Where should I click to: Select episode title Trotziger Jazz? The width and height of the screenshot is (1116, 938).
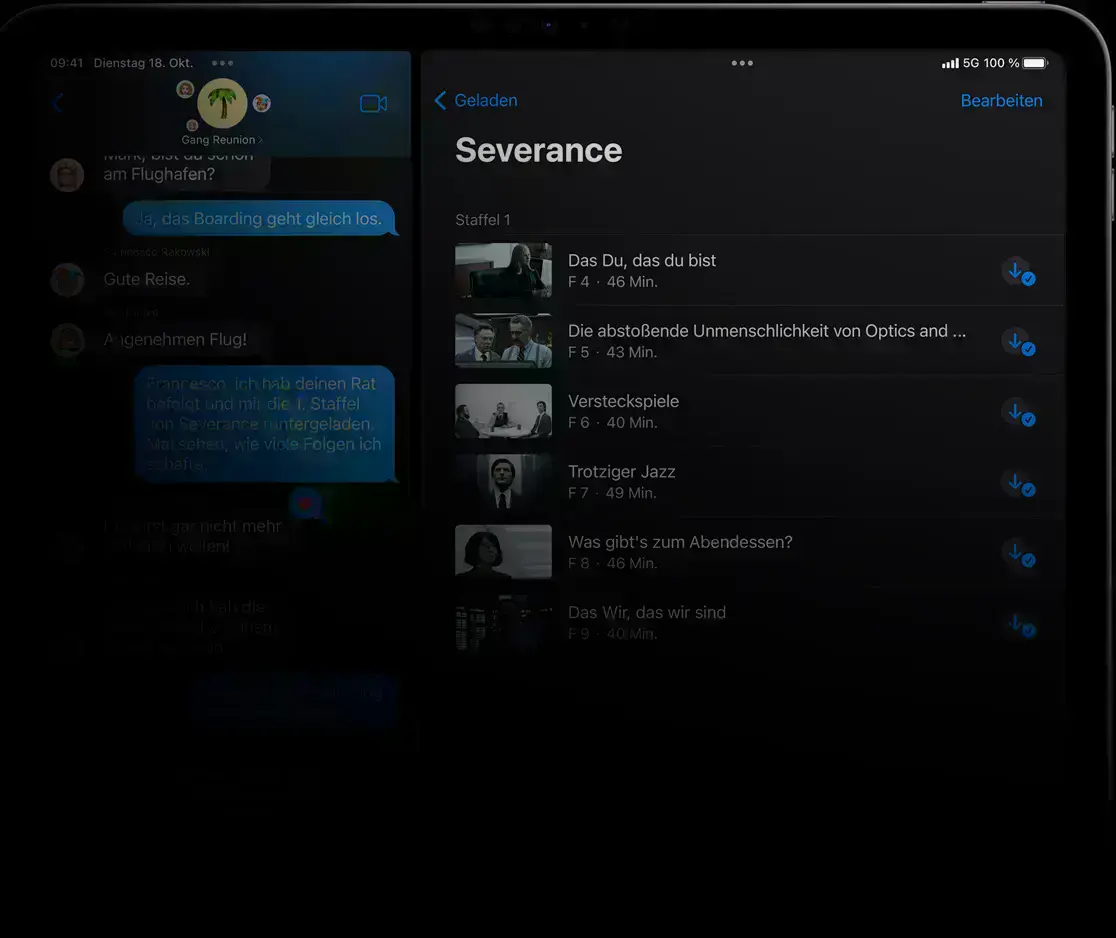pos(621,472)
